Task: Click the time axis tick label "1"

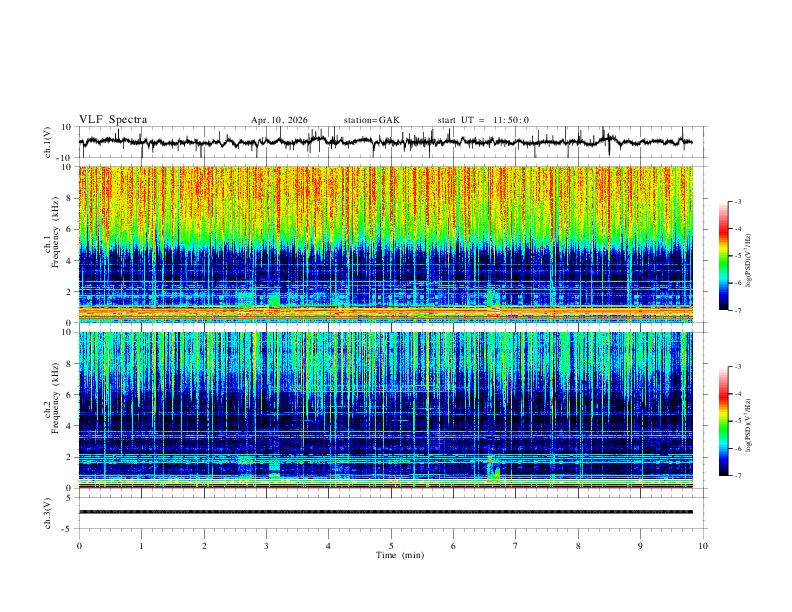Action: point(142,546)
